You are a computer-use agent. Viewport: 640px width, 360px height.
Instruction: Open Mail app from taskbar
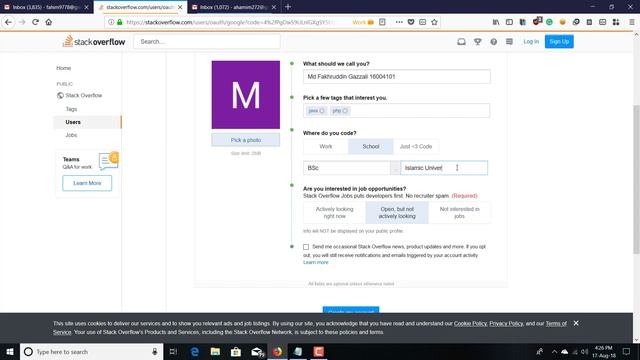click(x=257, y=351)
